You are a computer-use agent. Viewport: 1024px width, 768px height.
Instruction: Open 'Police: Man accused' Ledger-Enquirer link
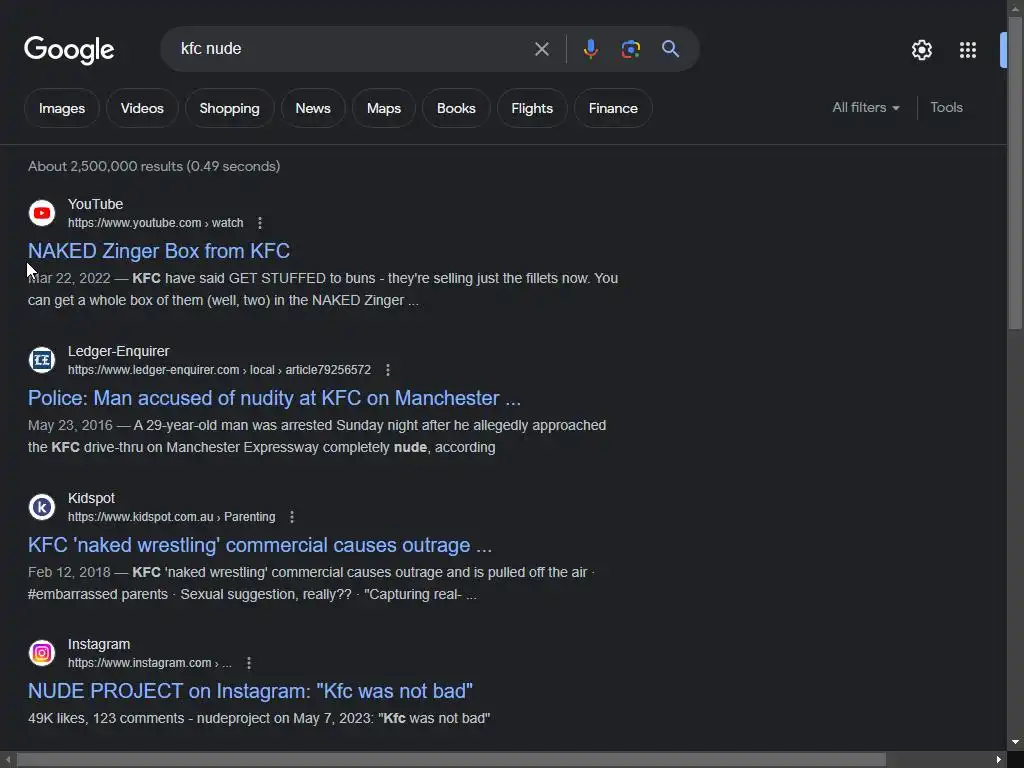point(274,398)
